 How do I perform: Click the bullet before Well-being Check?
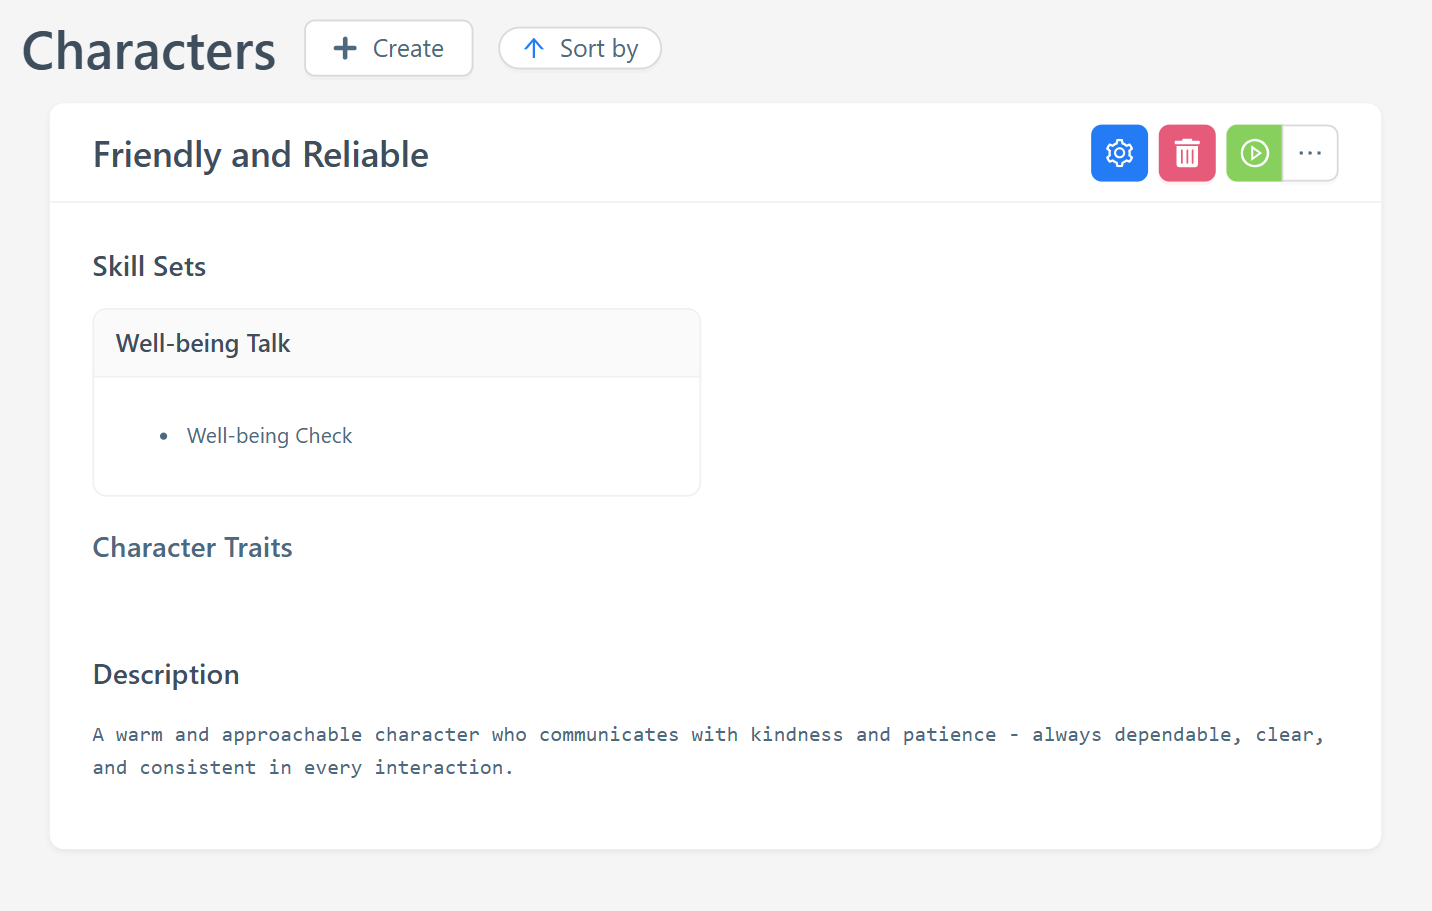tap(164, 436)
